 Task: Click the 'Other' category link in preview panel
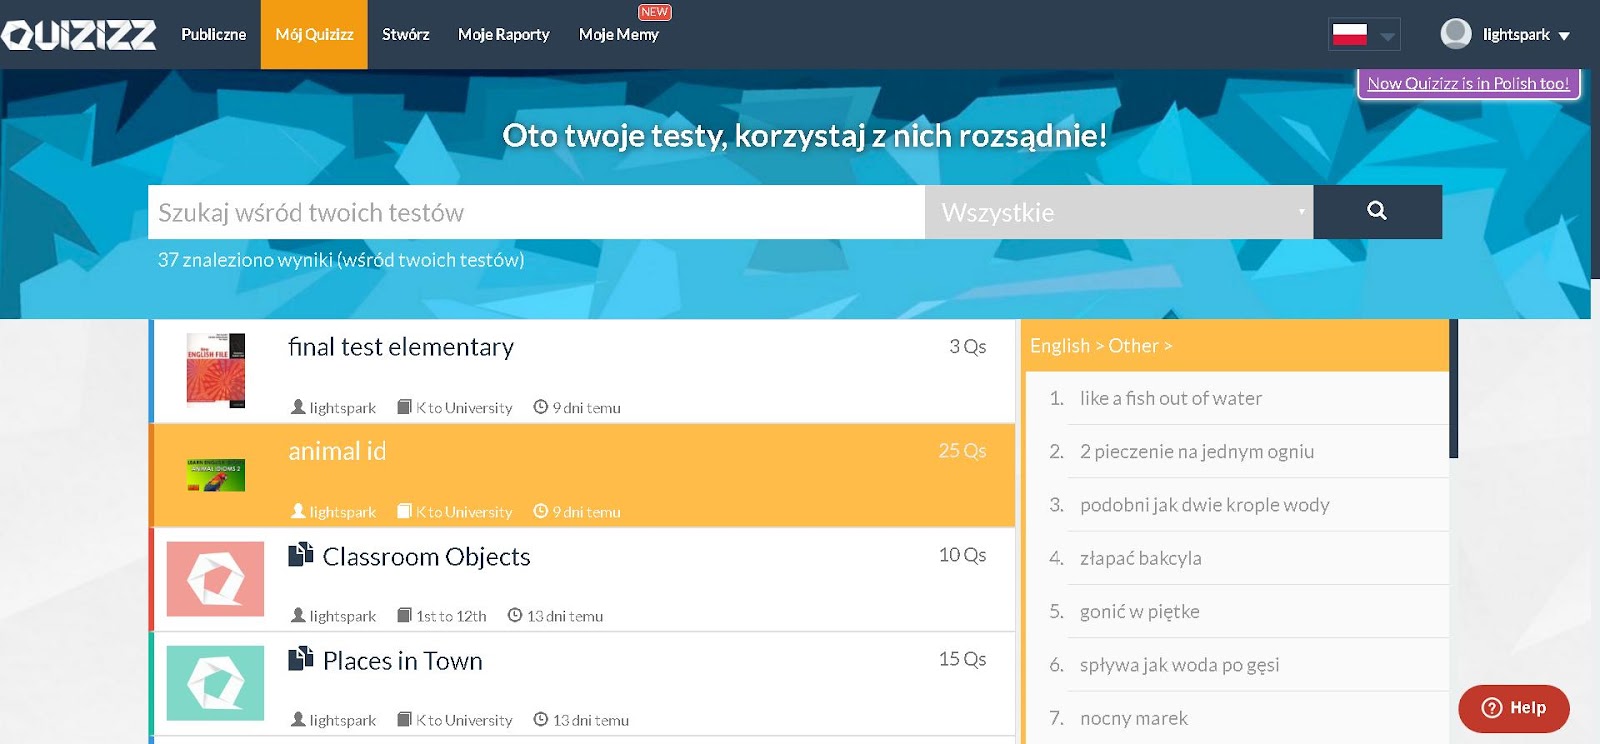pyautogui.click(x=1133, y=346)
